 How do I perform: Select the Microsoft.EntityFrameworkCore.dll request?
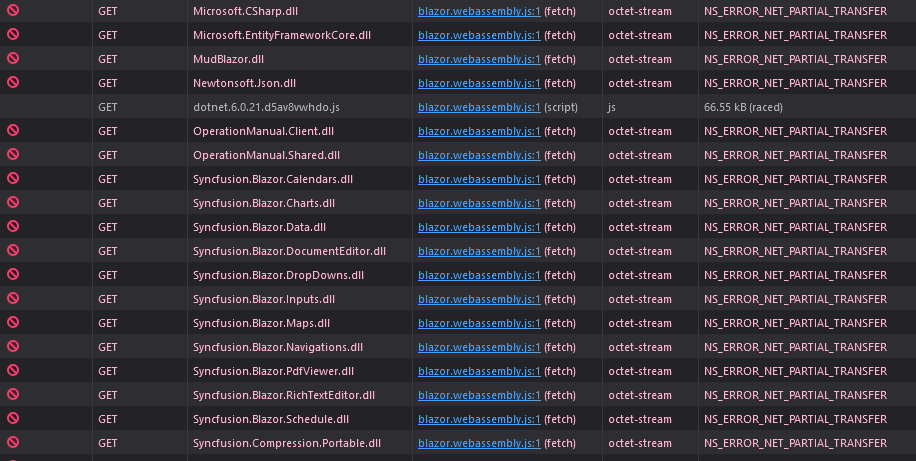tap(282, 35)
